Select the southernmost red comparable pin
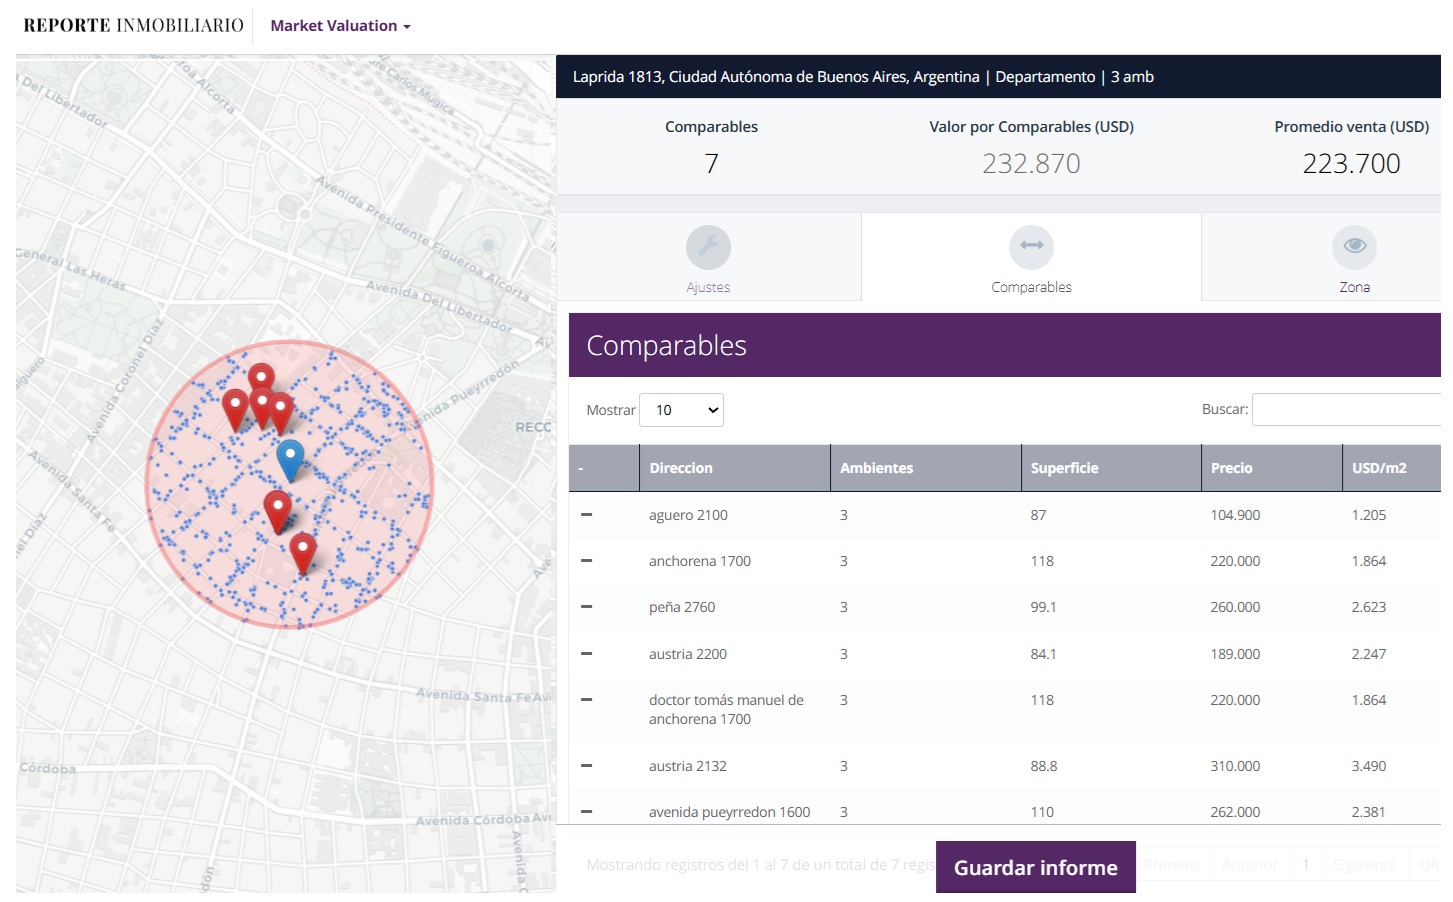Screen dimensions: 1453x902 tap(303, 553)
